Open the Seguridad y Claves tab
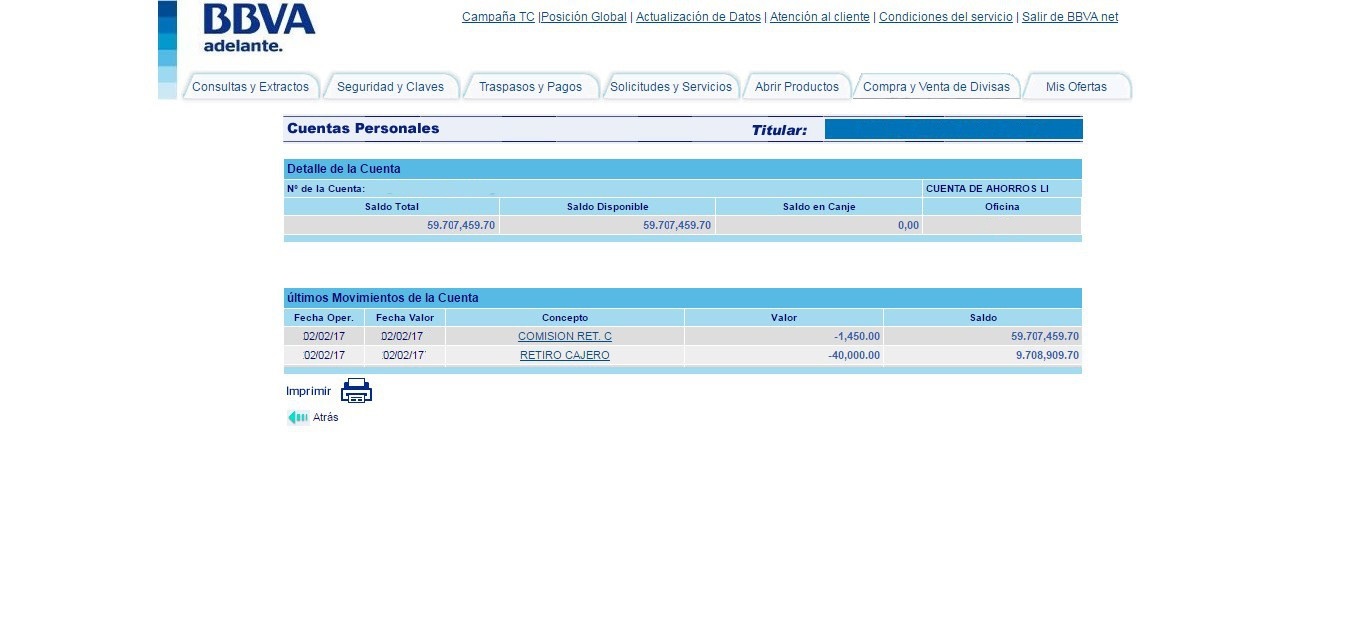The image size is (1365, 630). (x=391, y=86)
